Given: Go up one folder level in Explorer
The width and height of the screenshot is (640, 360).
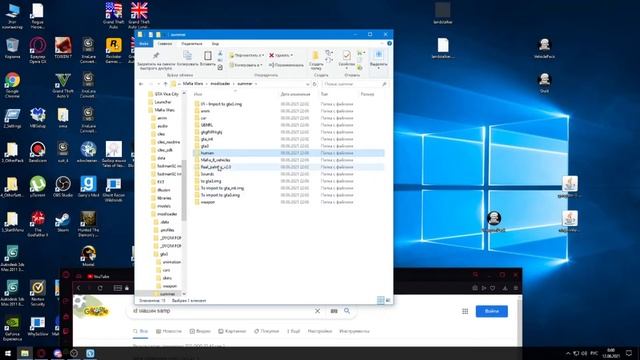Looking at the screenshot, I should pos(165,84).
